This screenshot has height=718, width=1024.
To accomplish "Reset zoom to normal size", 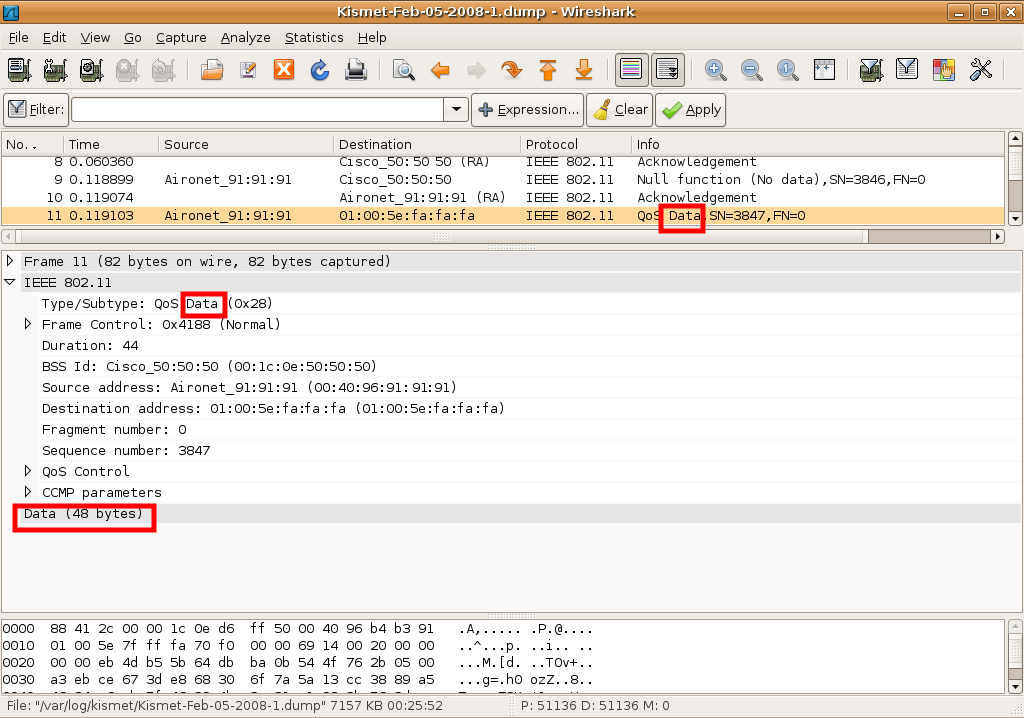I will tap(788, 69).
